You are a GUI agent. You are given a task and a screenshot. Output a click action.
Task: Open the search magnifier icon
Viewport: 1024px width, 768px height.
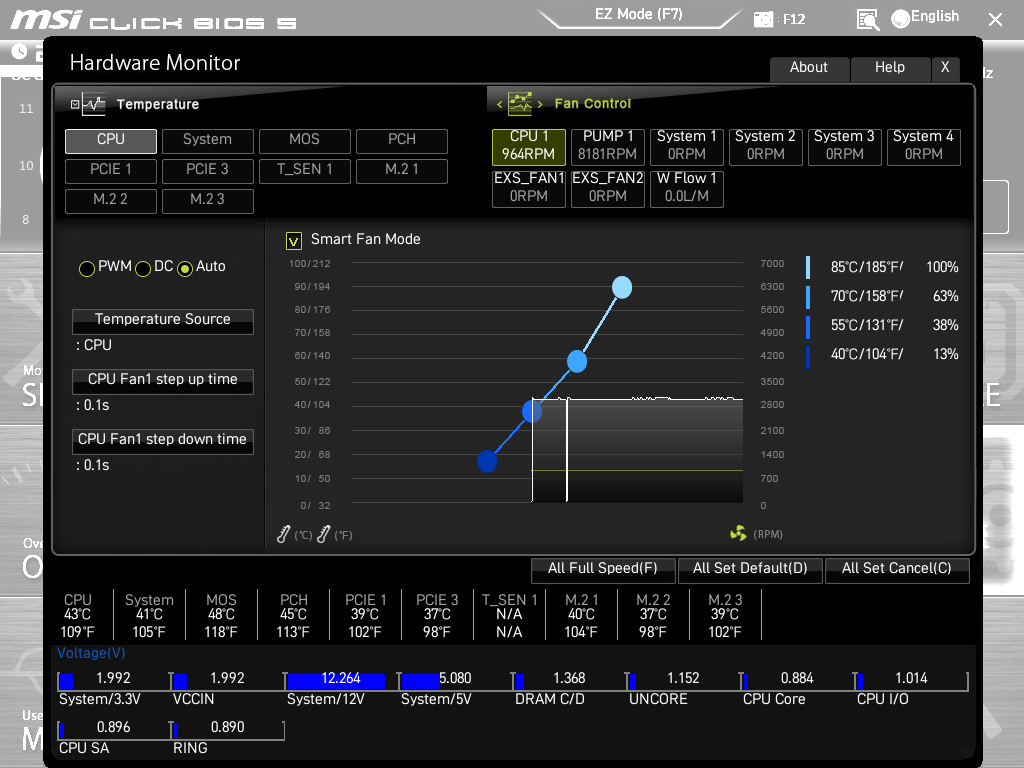click(x=868, y=20)
